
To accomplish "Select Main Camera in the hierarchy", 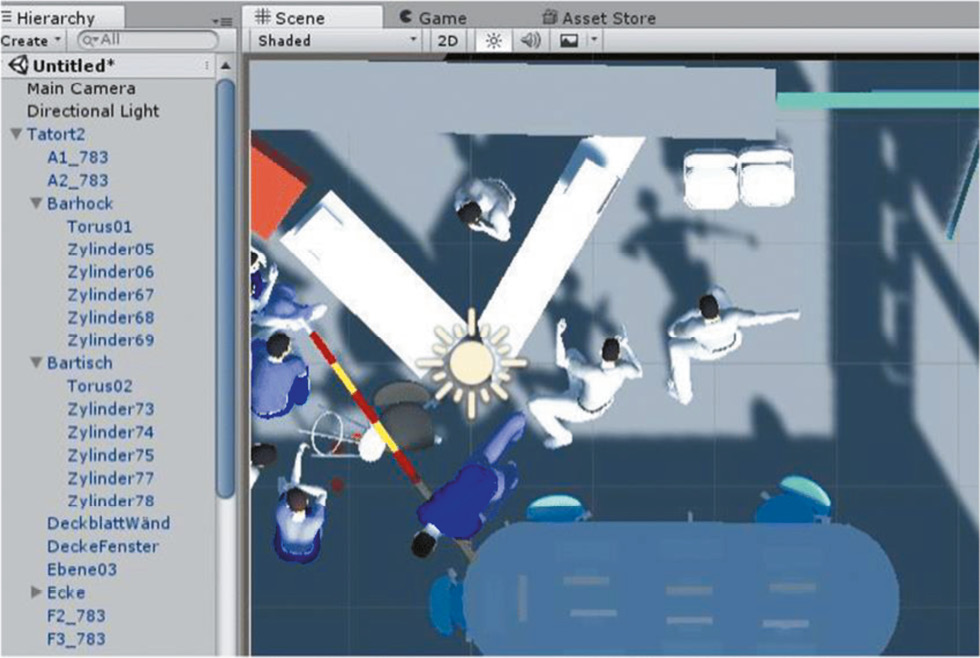I will tap(81, 88).
